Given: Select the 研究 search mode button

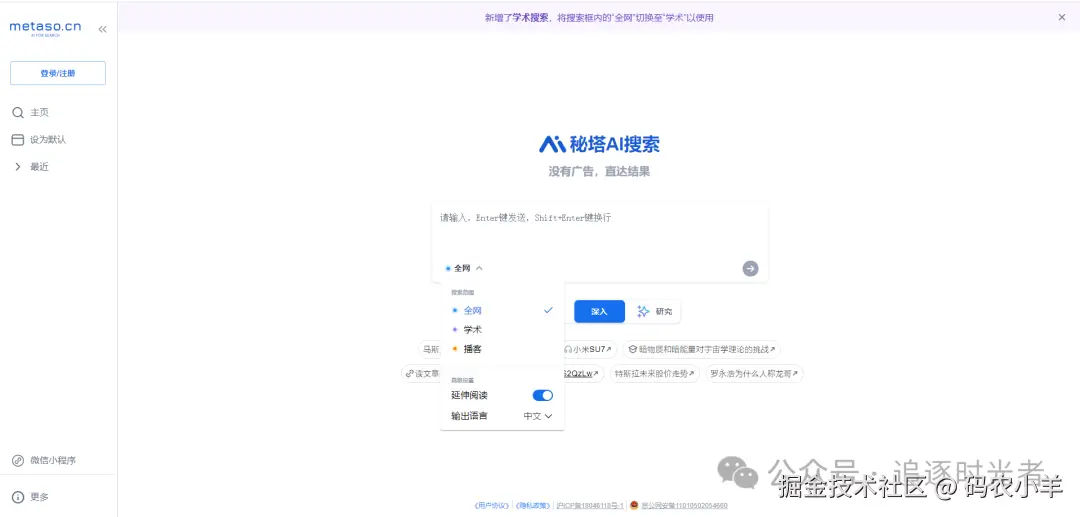Looking at the screenshot, I should click(x=654, y=311).
